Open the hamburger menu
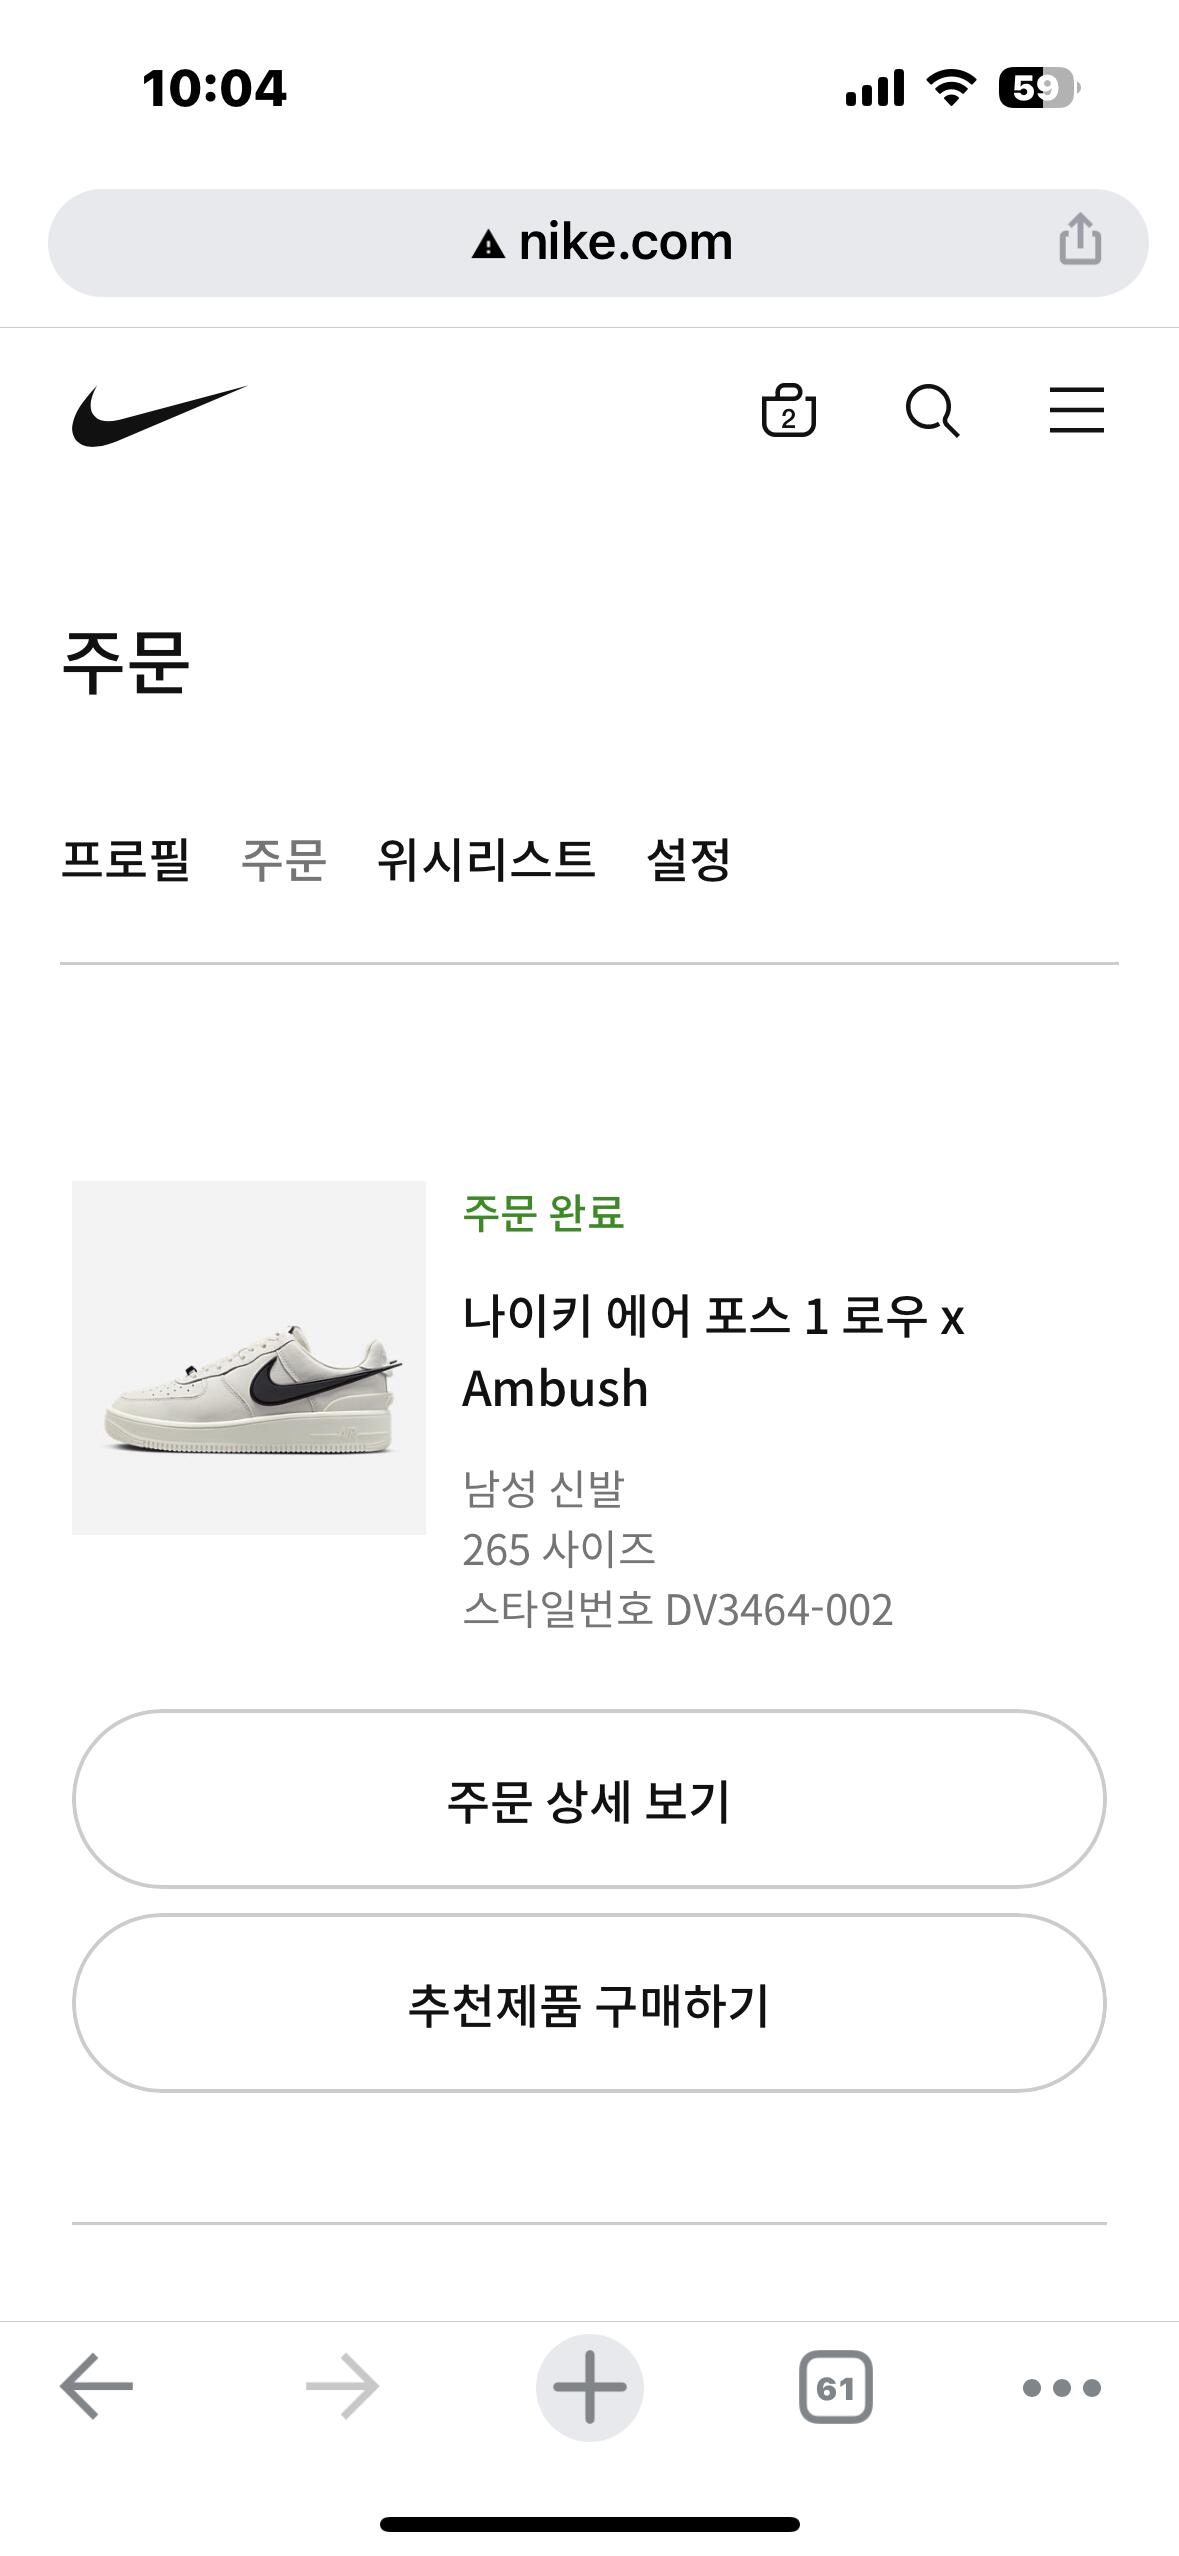1179x2556 pixels. [x=1076, y=410]
